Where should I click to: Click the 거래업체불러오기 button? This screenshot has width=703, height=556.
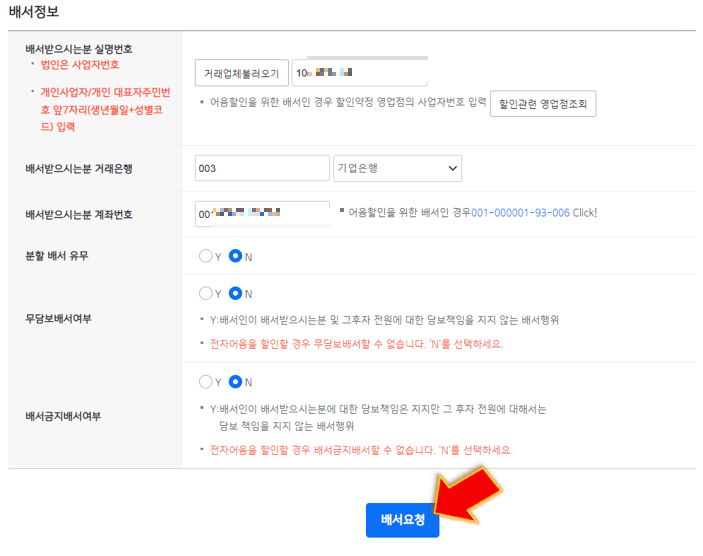242,73
